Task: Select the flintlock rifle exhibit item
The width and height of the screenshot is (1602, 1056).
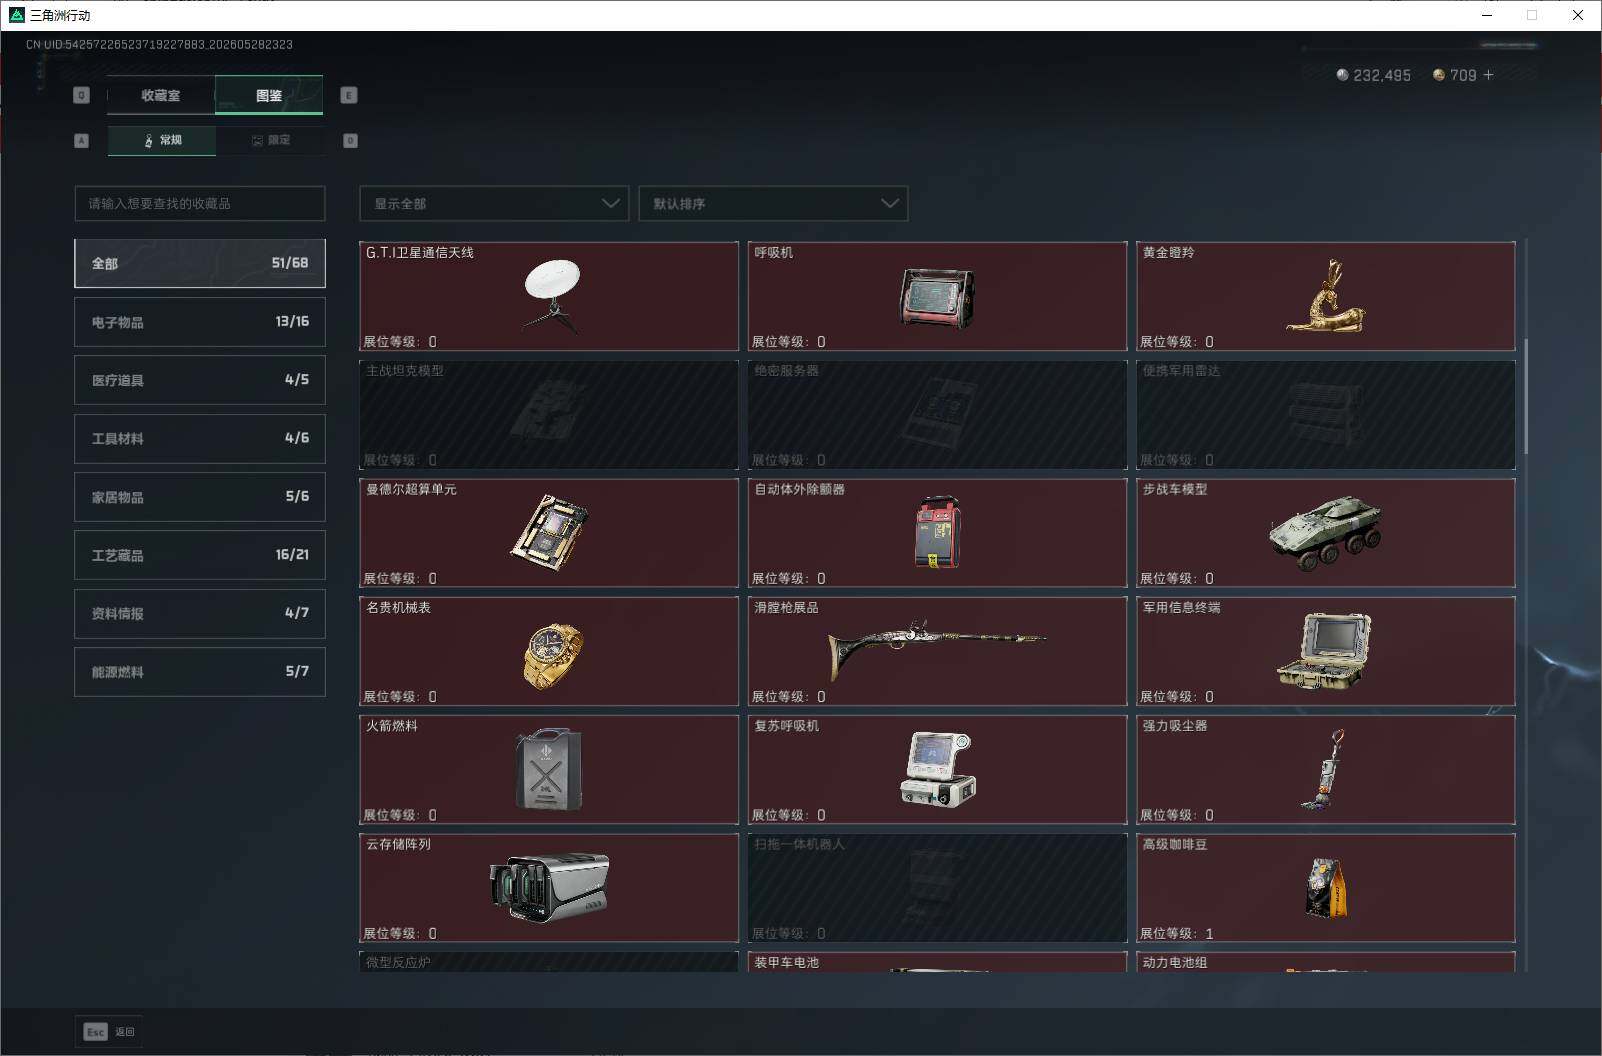Action: (x=937, y=651)
